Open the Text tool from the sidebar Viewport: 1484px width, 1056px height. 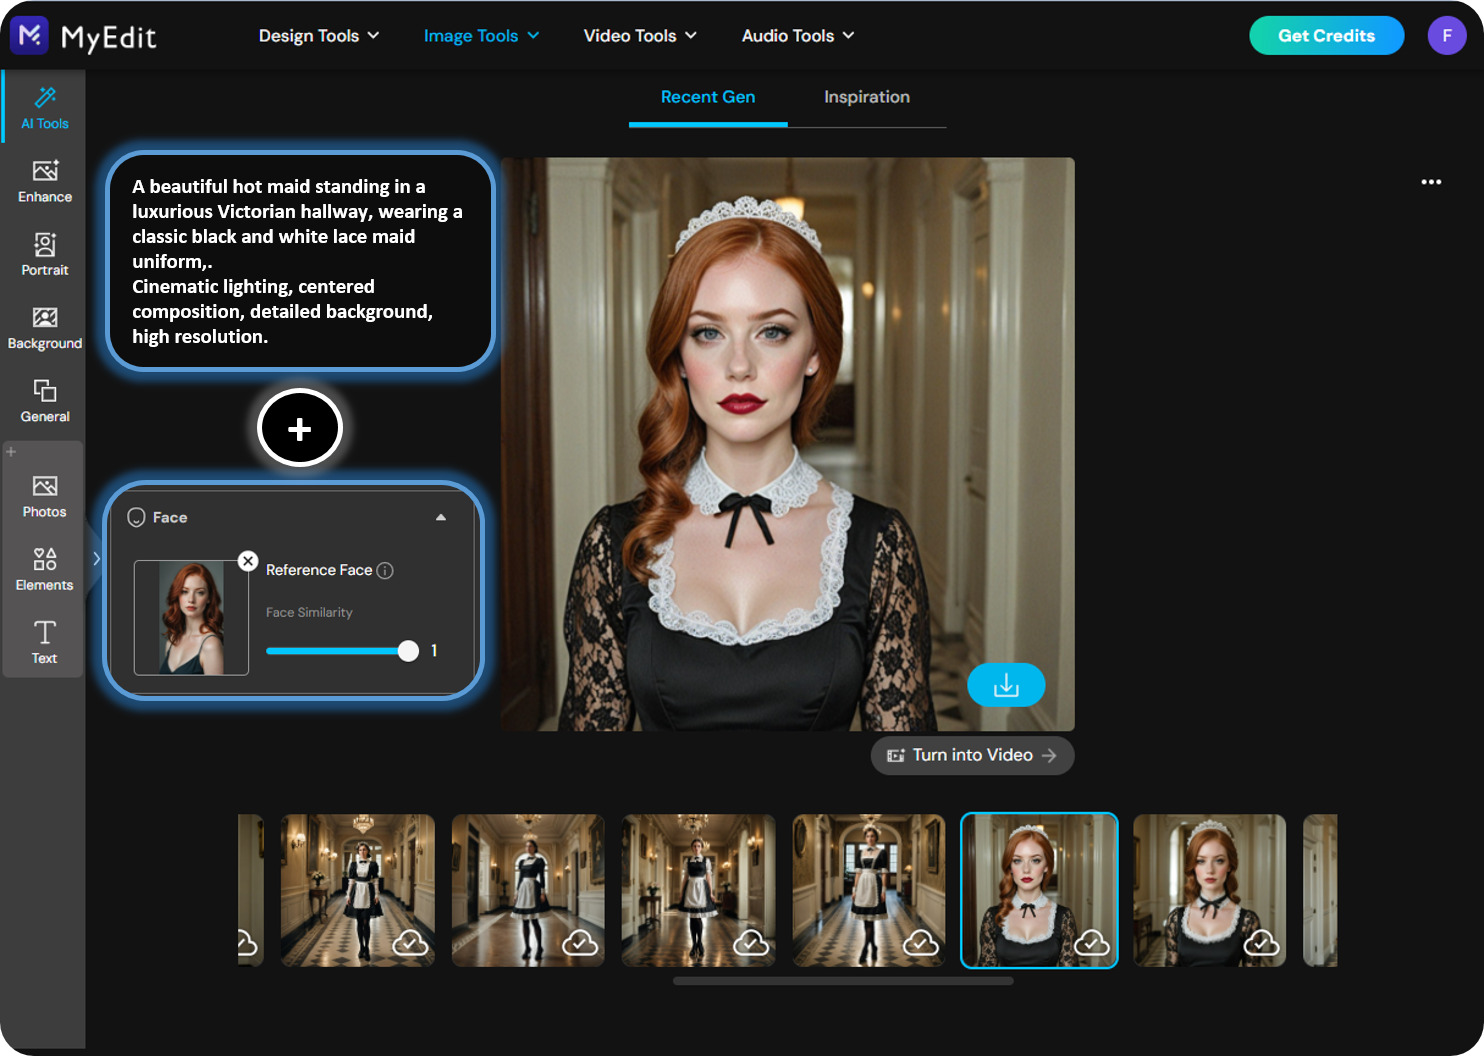click(x=44, y=641)
